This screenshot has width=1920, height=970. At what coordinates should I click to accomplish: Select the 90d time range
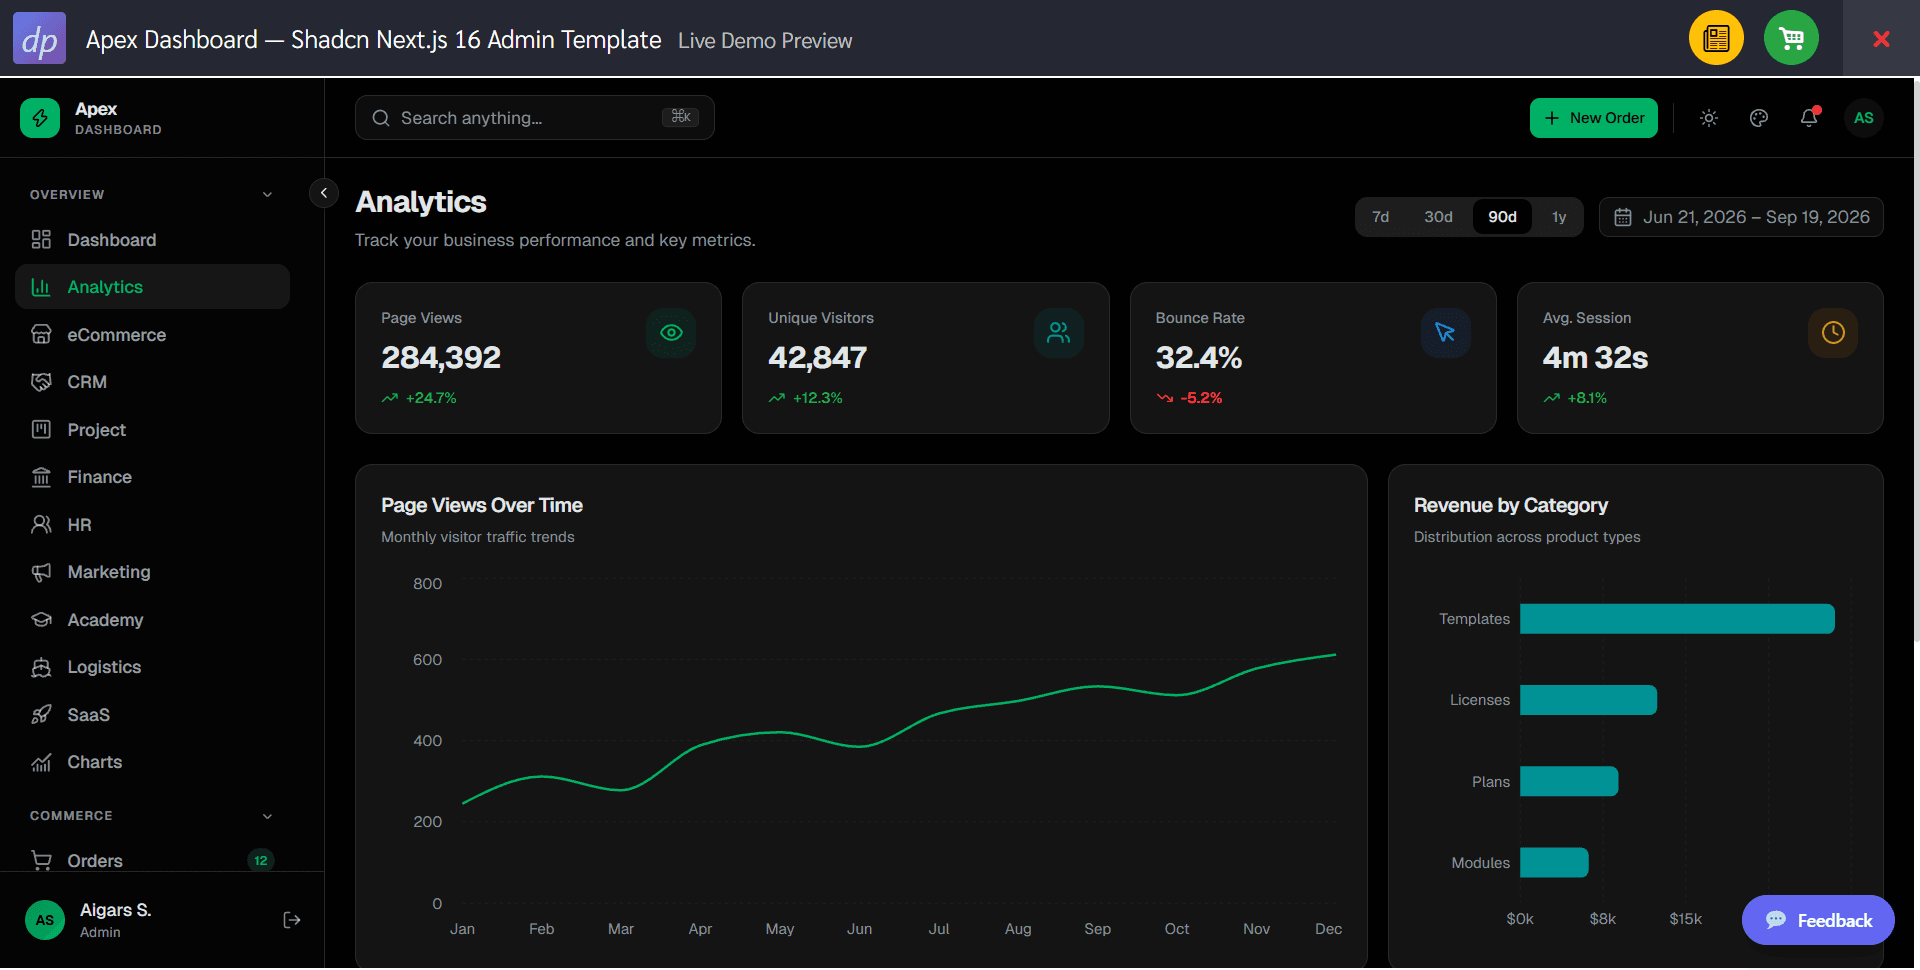tap(1502, 217)
